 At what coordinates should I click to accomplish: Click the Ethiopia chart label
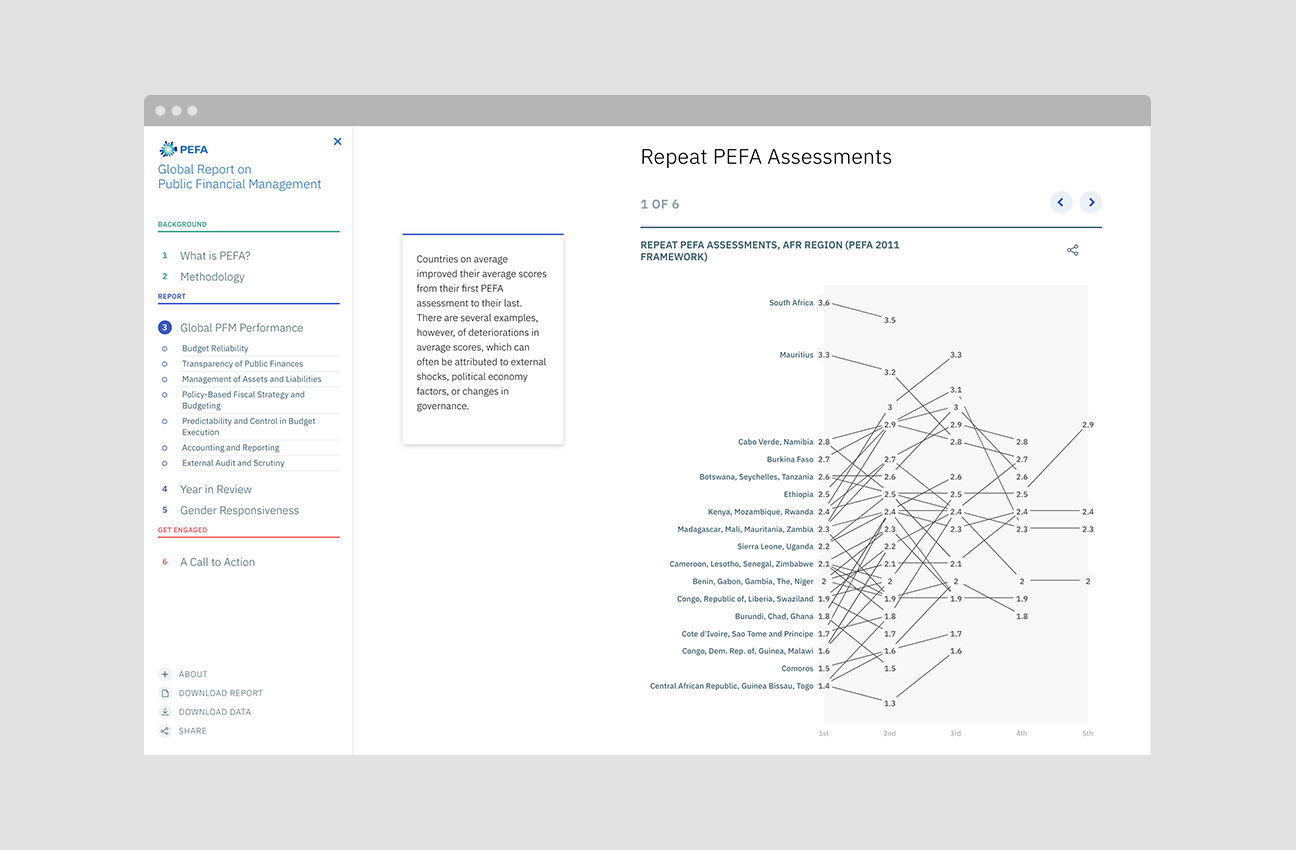pos(799,494)
